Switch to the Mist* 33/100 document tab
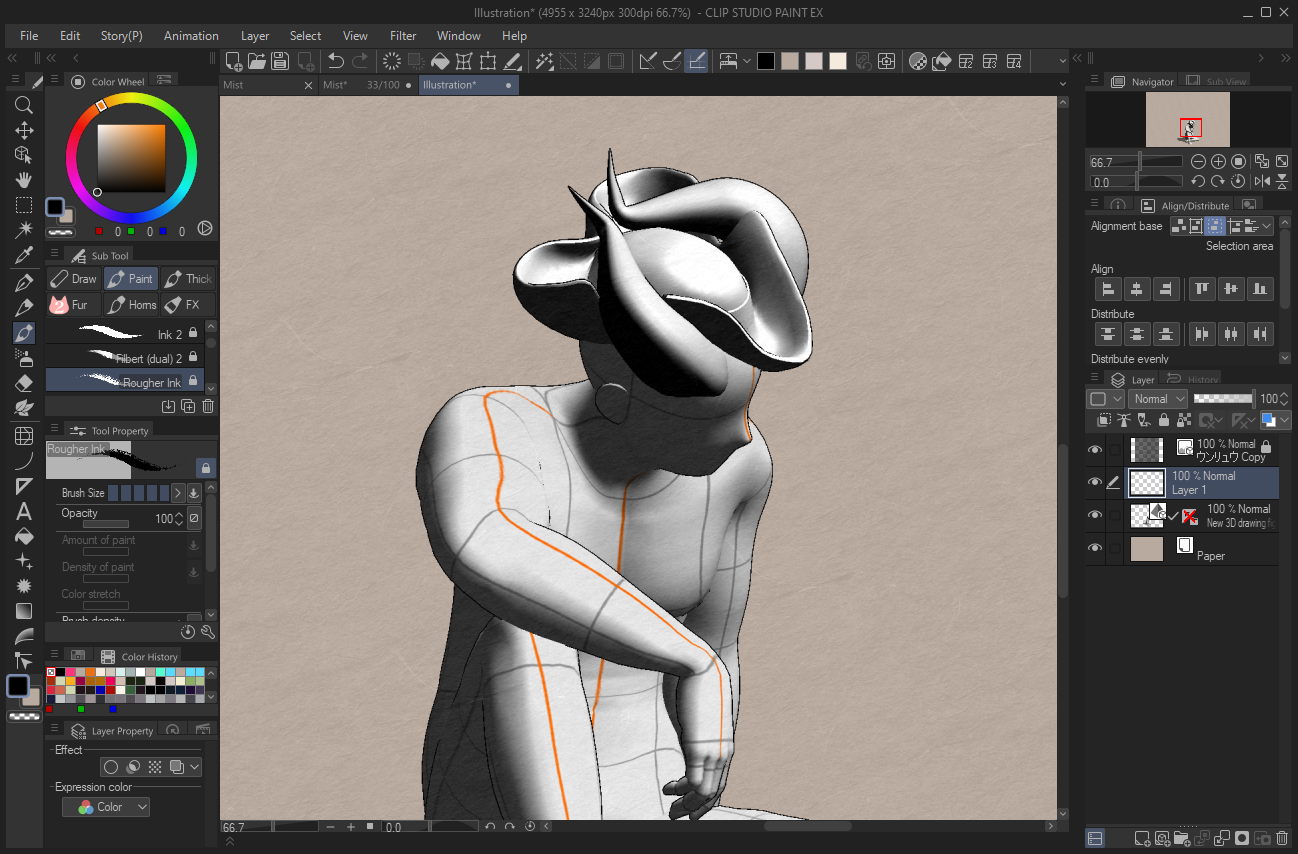1298x854 pixels. pos(368,85)
